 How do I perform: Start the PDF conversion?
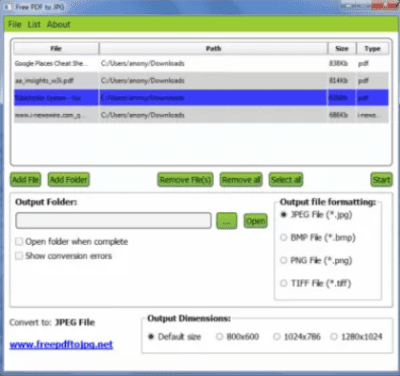(381, 180)
